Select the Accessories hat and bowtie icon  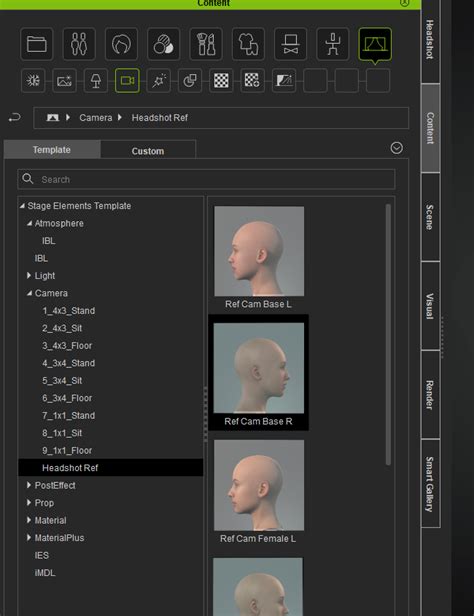(x=290, y=44)
